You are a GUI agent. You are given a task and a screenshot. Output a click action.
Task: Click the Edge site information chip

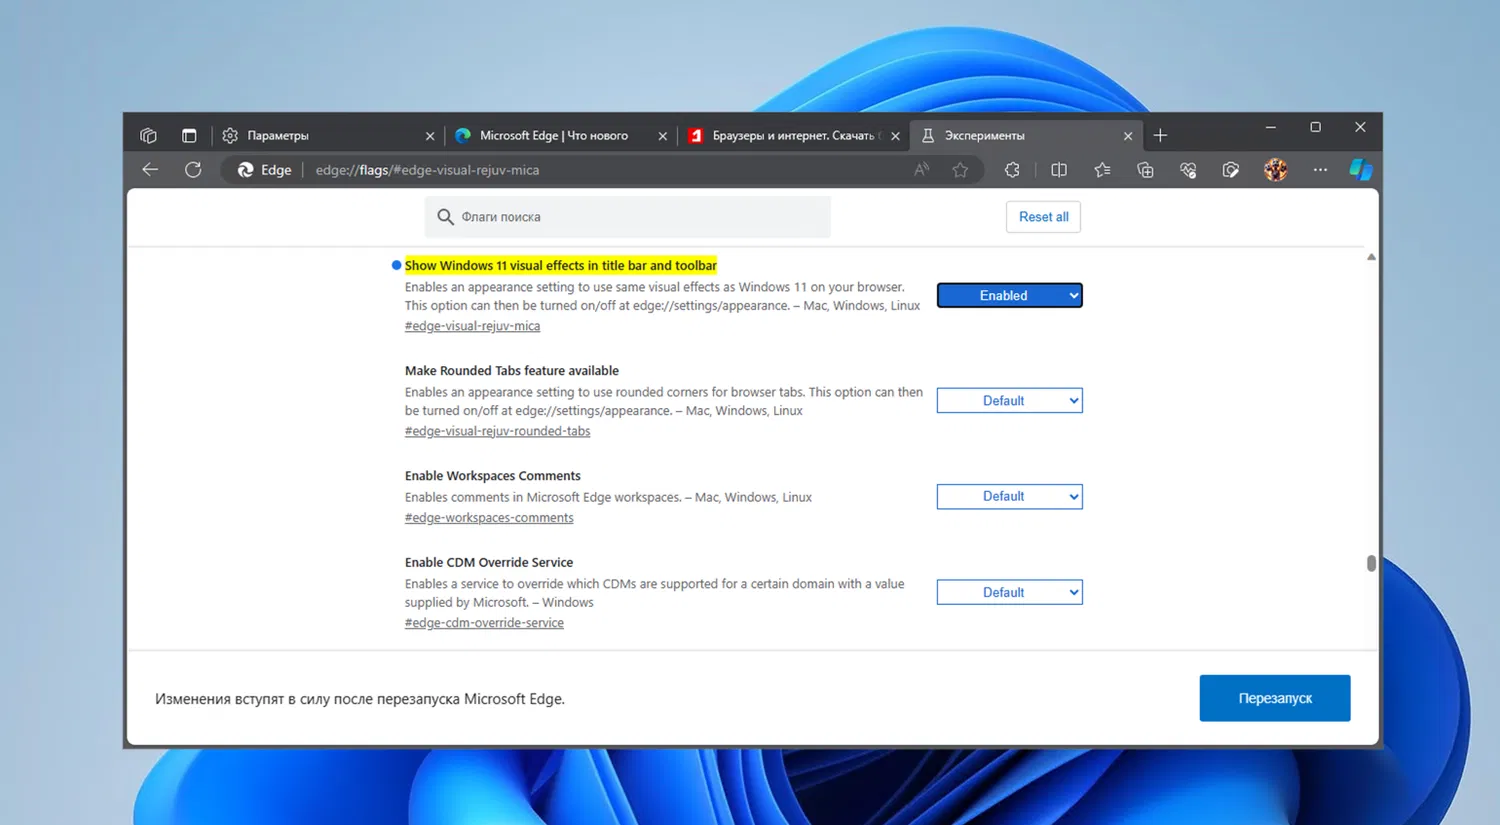pos(264,170)
